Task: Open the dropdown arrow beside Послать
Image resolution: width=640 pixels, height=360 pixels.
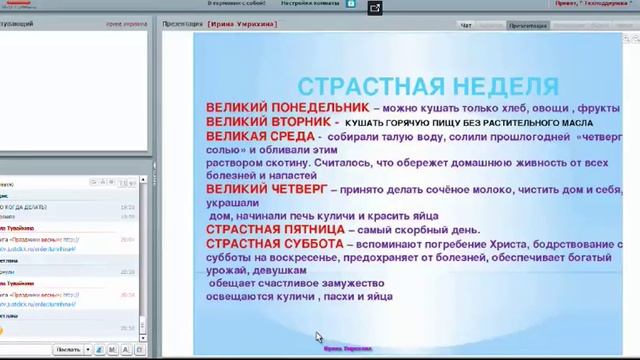Action: click(88, 350)
